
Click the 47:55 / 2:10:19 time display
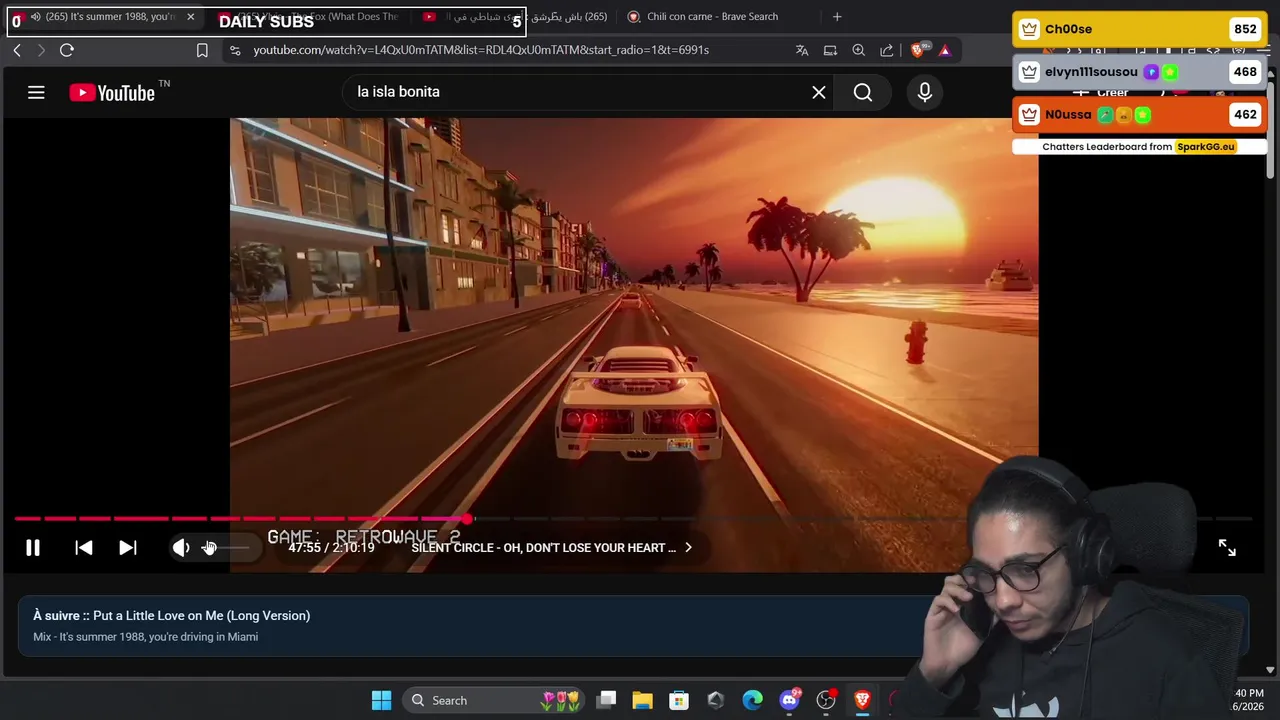click(x=331, y=548)
